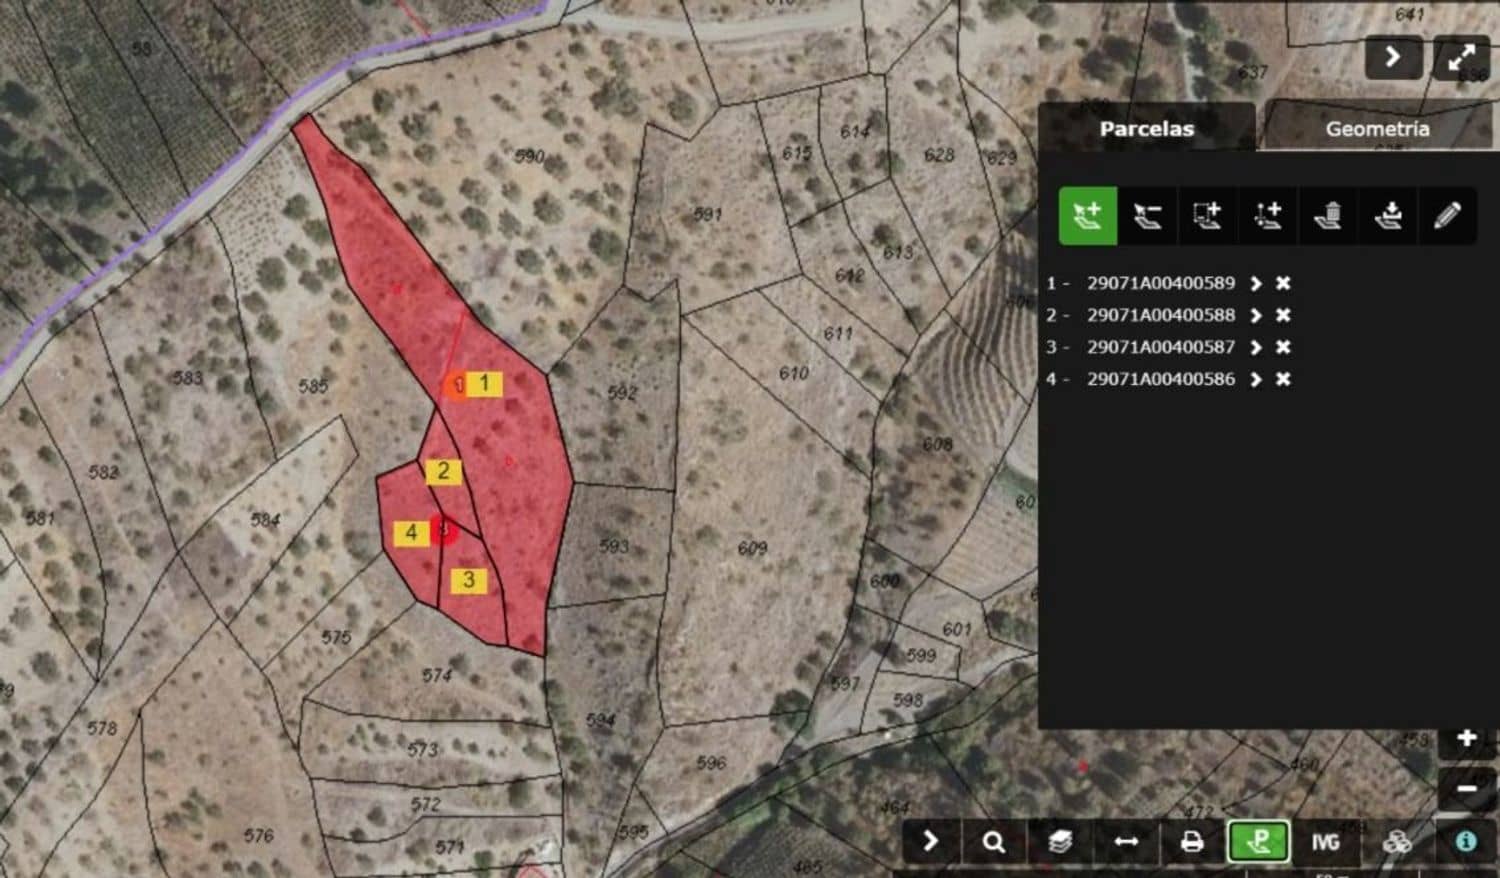Click the trash icon to clear parcels

[1327, 216]
